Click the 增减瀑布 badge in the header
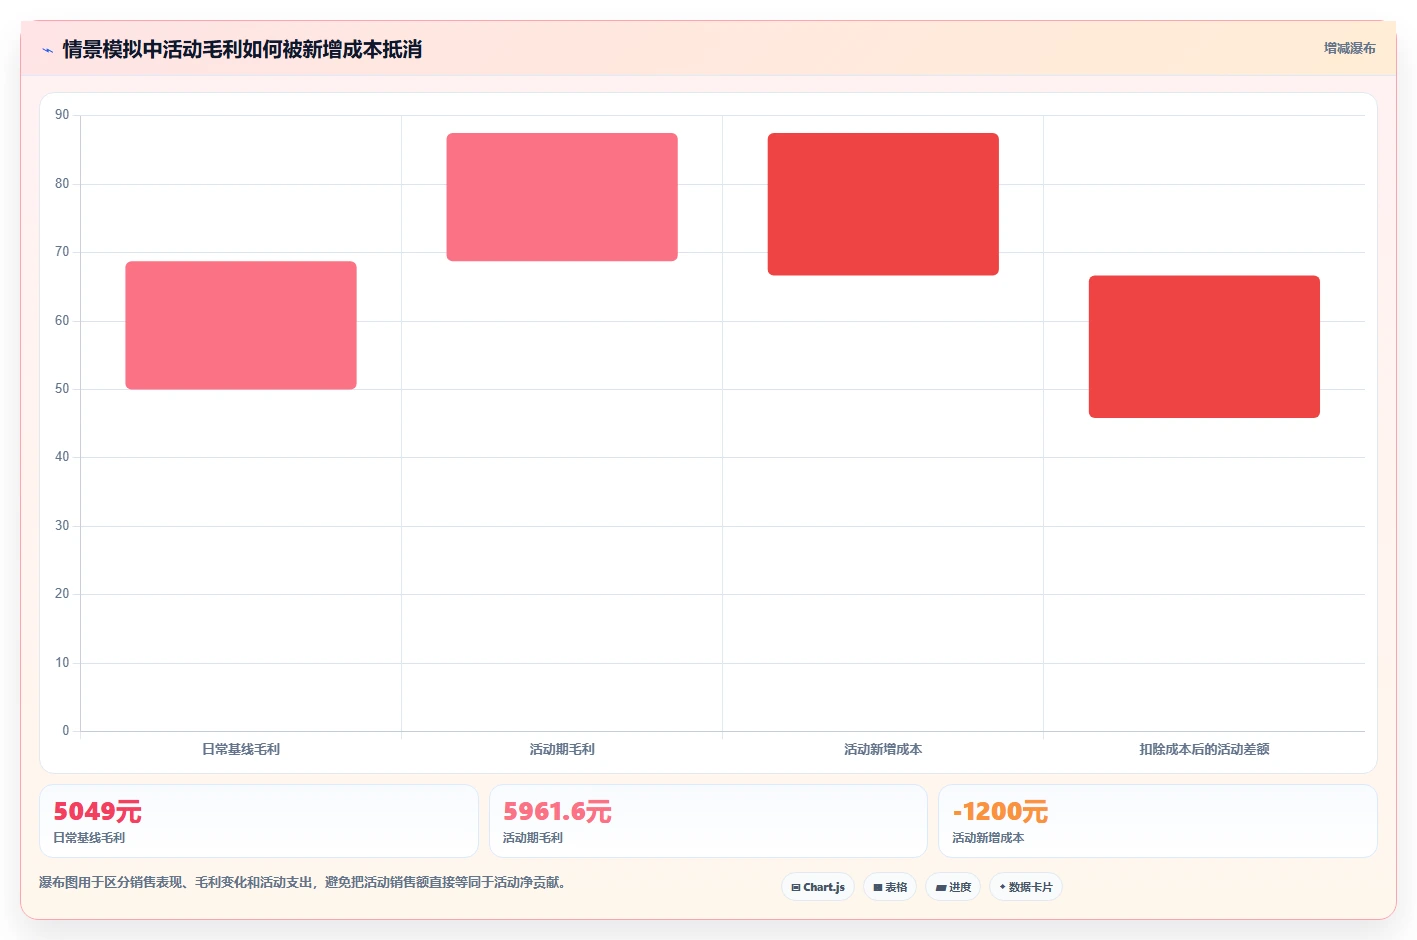The height and width of the screenshot is (940, 1417). pos(1349,48)
